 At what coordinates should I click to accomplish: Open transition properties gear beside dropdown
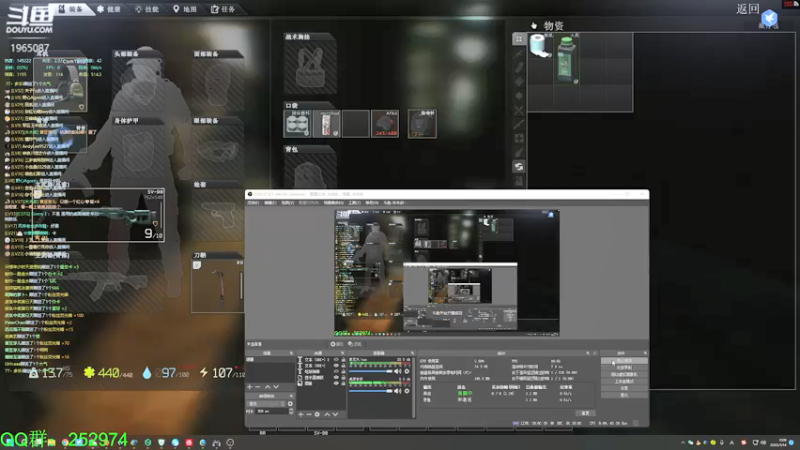pyautogui.click(x=290, y=404)
